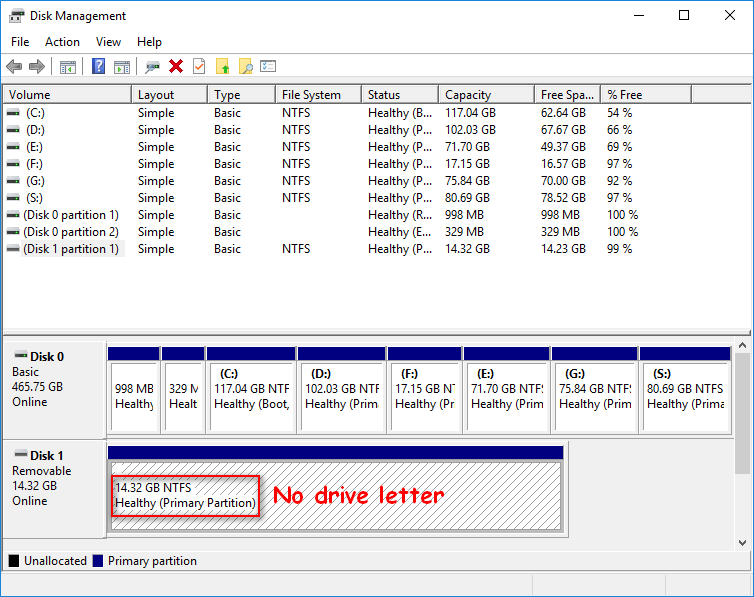Viewport: 754px width, 597px height.
Task: Select the (C:) volume row in list
Action: click(36, 113)
